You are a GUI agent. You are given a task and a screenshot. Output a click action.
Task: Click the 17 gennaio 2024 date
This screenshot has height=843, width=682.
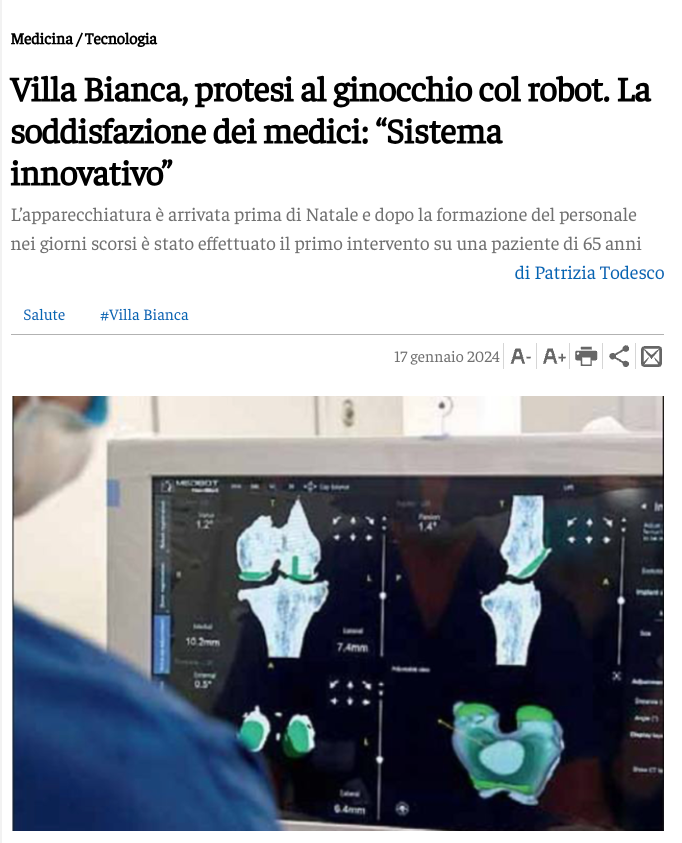pyautogui.click(x=447, y=356)
